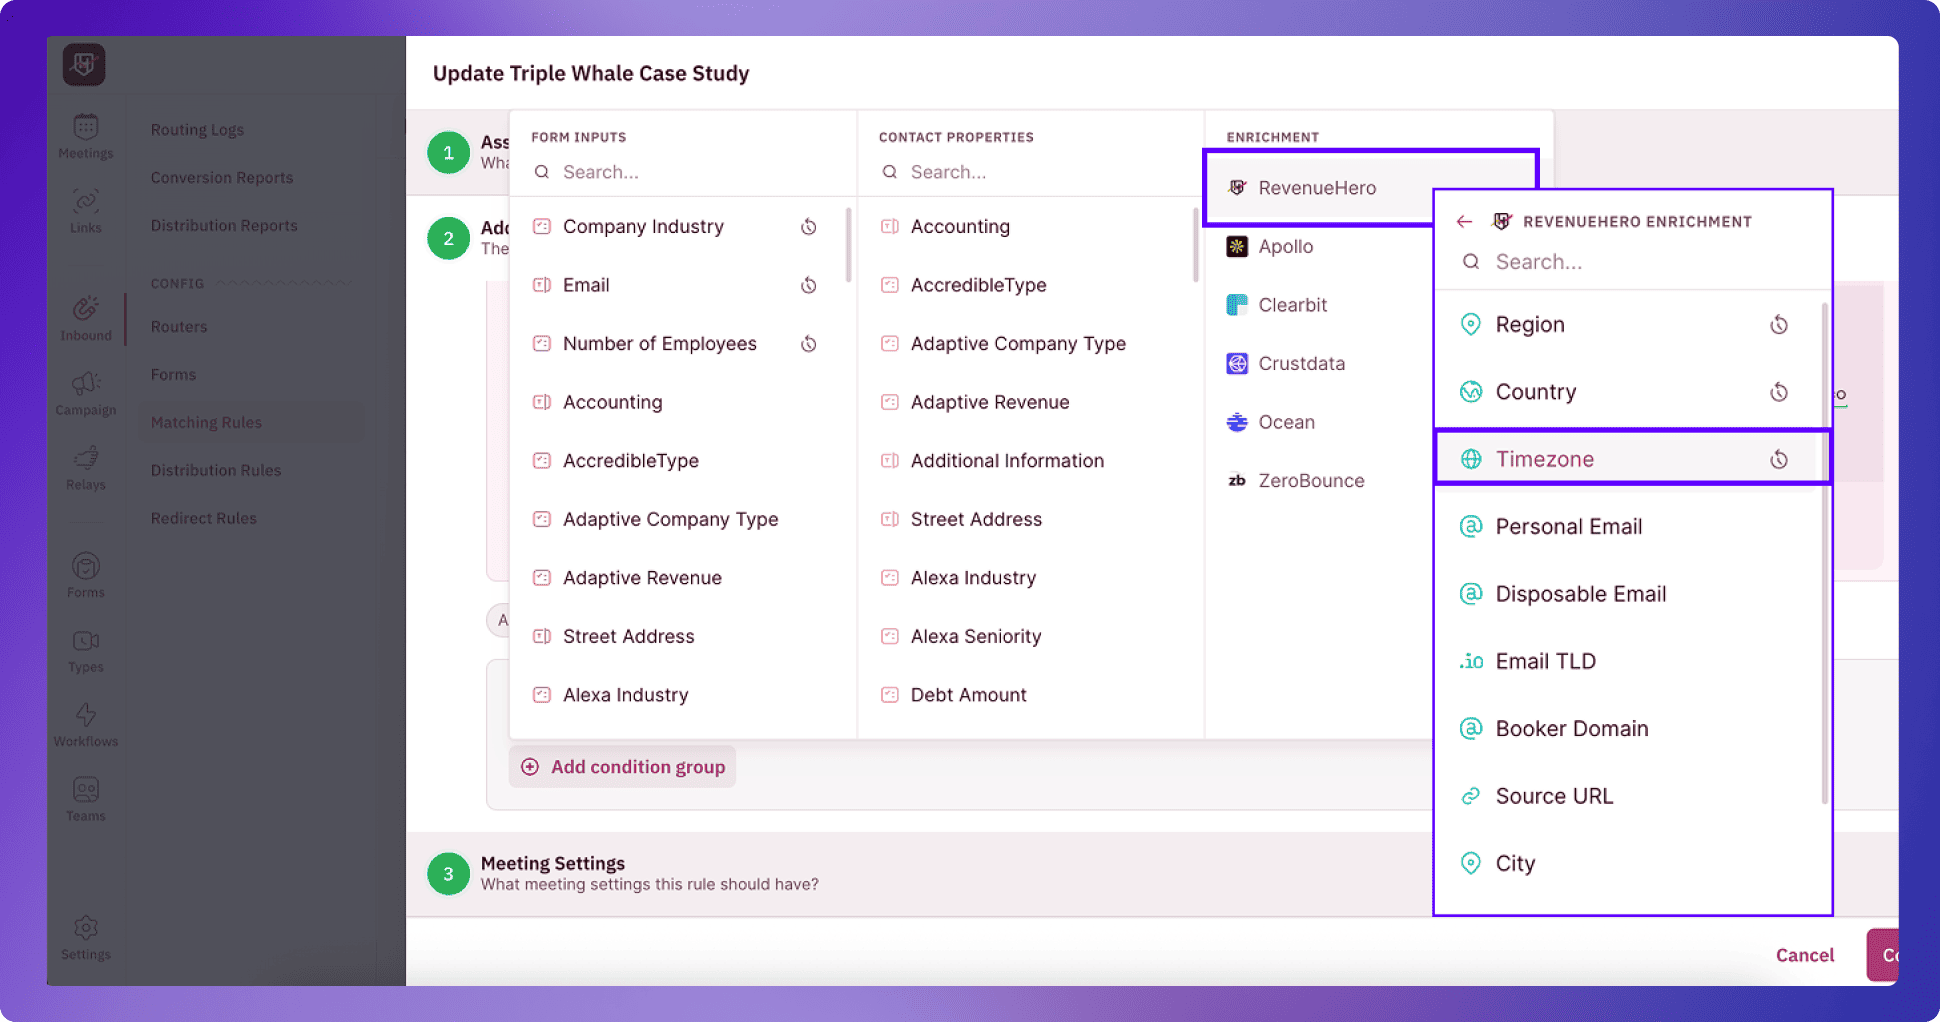The width and height of the screenshot is (1940, 1022).
Task: Open RevenueHero enrichment submenu
Action: coord(1318,188)
